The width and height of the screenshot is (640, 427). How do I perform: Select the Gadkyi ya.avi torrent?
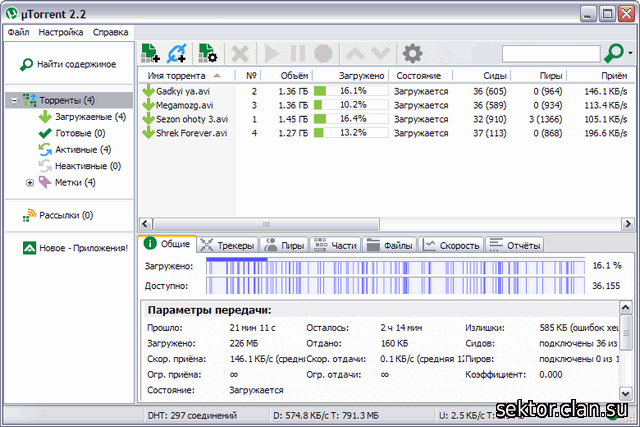(x=182, y=91)
